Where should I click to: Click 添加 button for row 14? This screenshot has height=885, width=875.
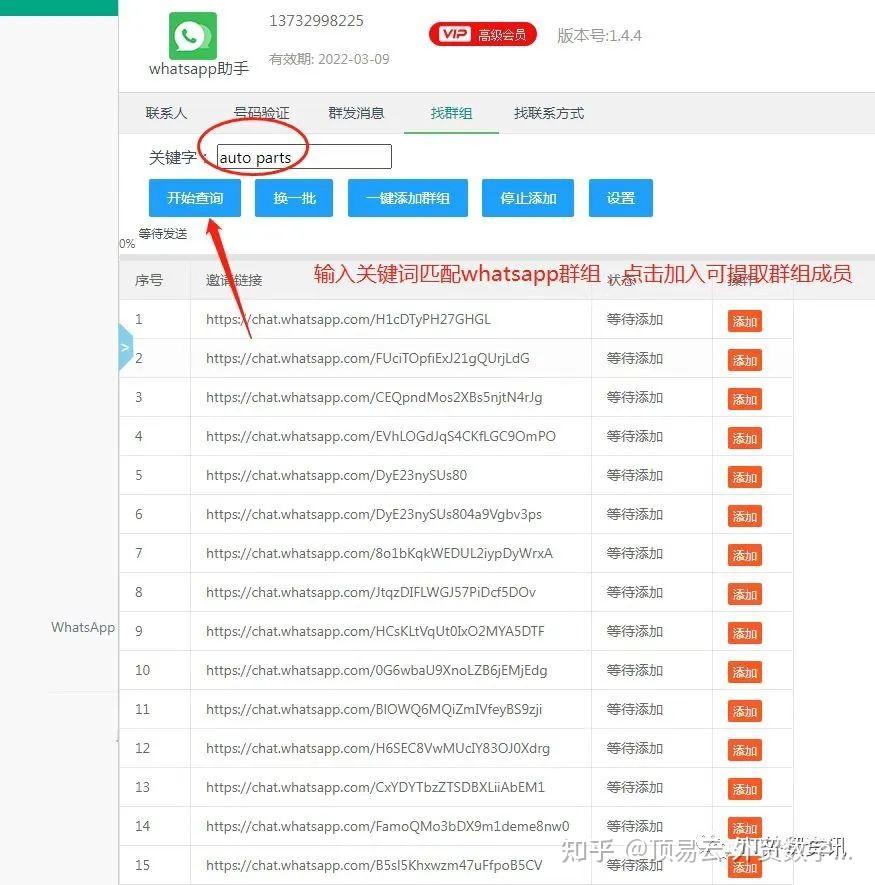[745, 827]
